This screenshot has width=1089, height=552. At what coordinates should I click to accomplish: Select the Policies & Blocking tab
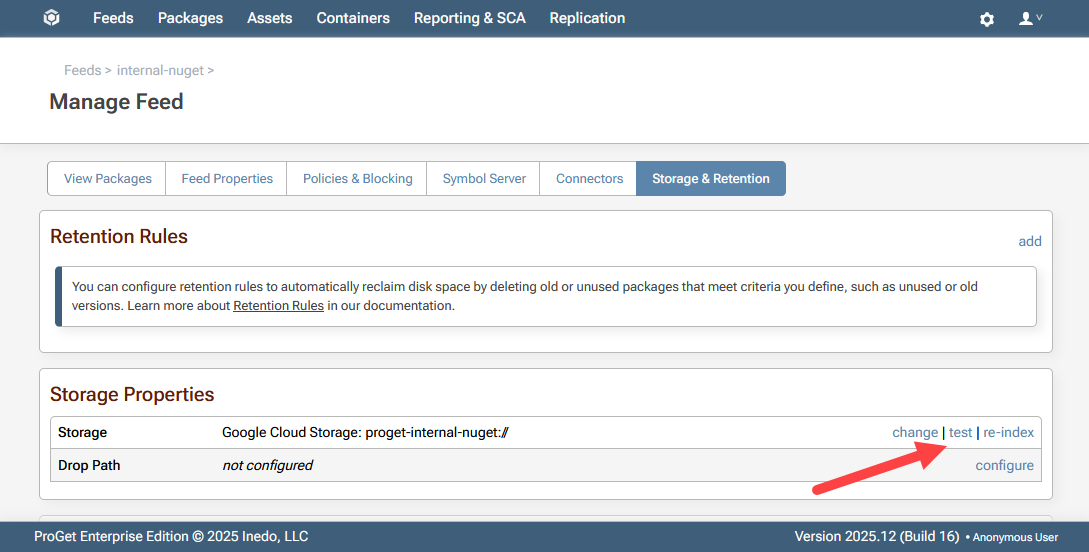357,179
